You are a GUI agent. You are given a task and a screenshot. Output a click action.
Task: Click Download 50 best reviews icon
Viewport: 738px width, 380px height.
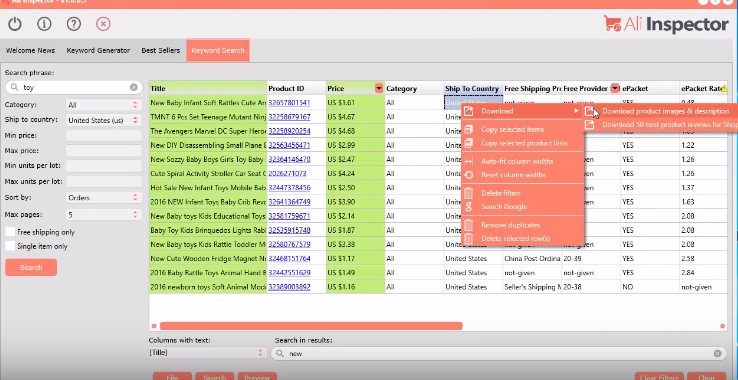coord(590,125)
